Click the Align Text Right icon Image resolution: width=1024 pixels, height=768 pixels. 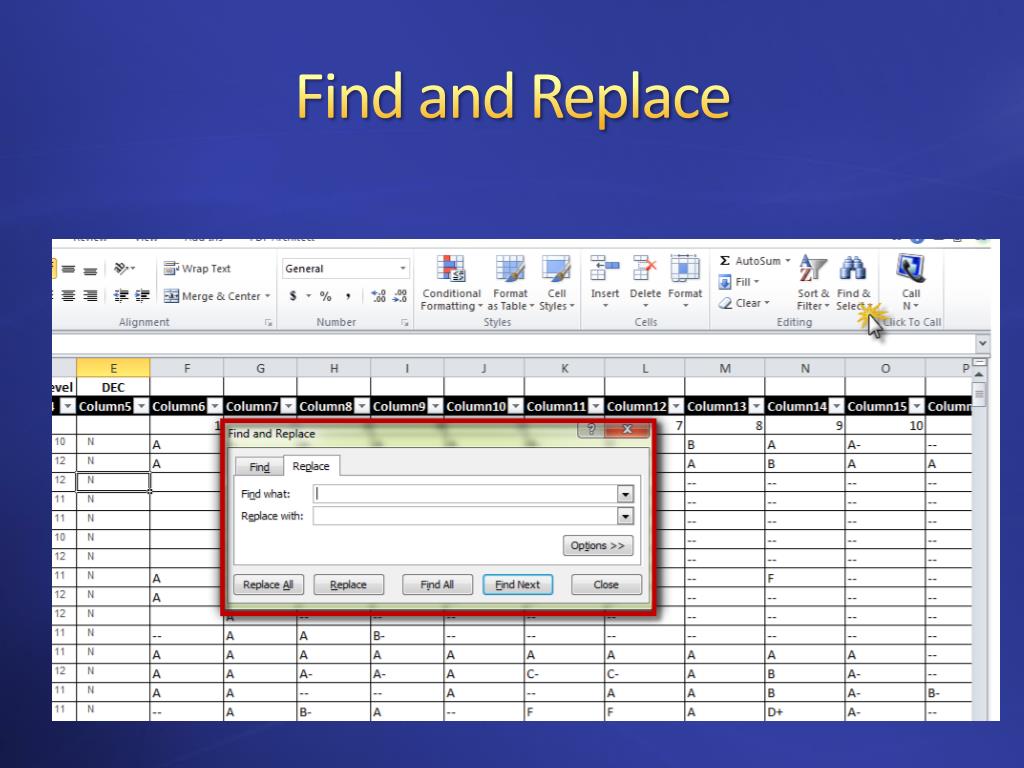tap(91, 296)
